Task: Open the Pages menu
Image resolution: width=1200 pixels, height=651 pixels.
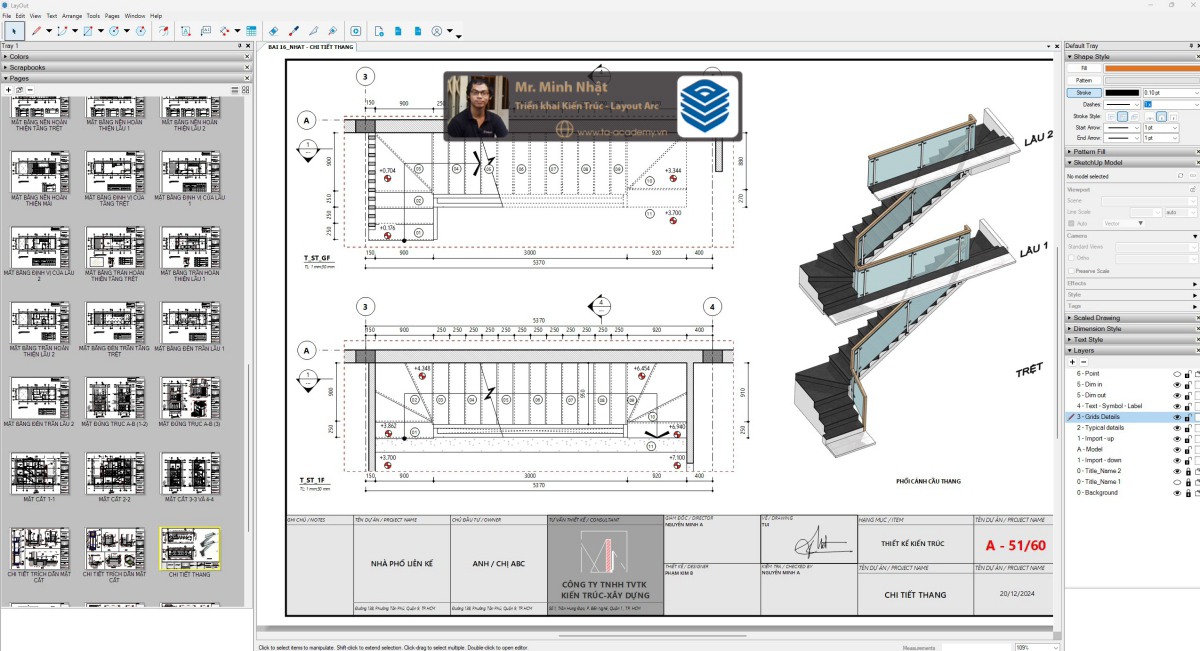Action: (x=112, y=16)
